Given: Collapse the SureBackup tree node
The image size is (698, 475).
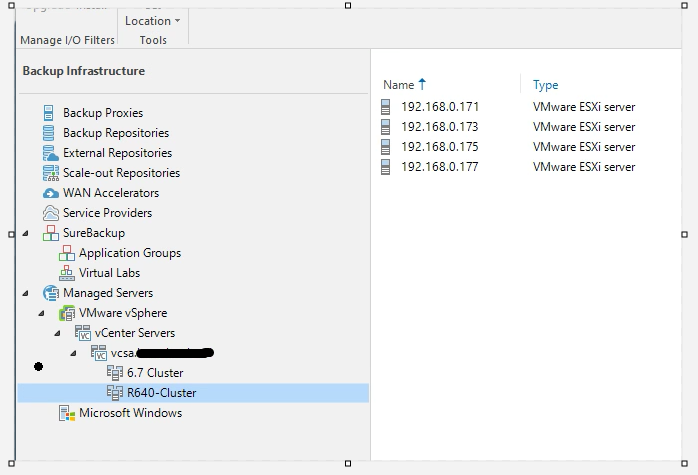Looking at the screenshot, I should click(x=26, y=233).
